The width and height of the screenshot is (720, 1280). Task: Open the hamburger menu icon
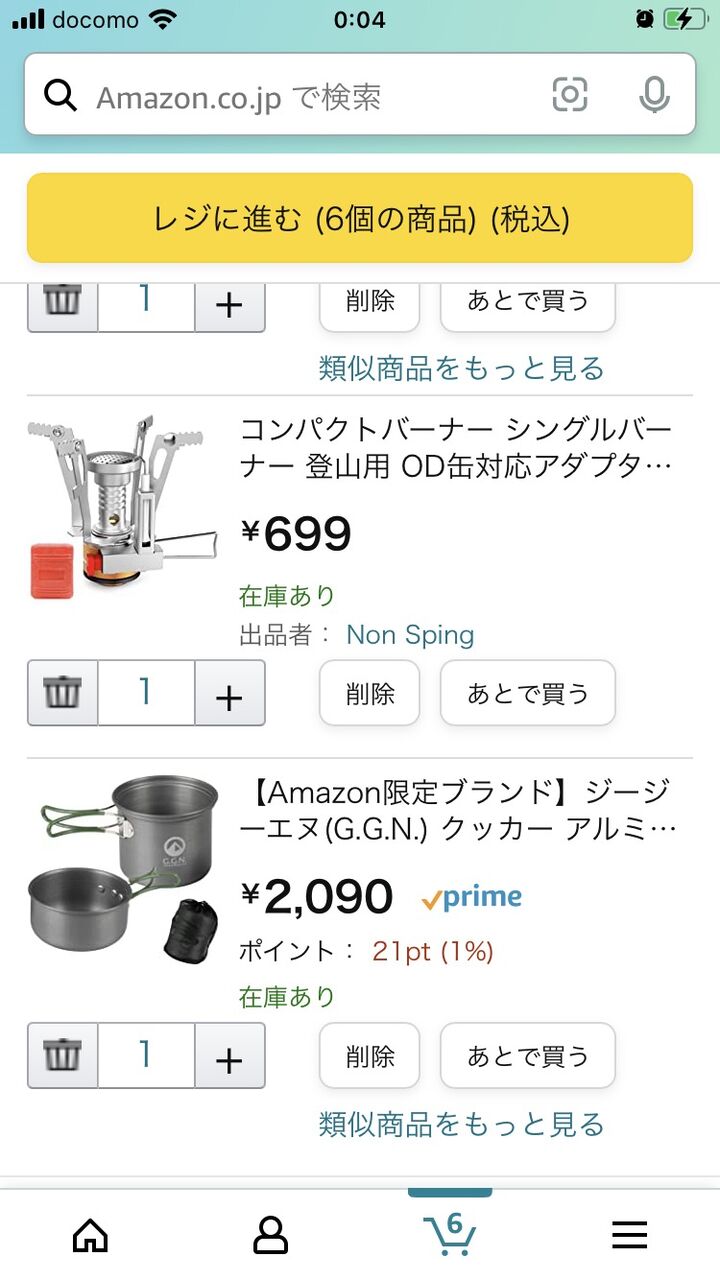(630, 1236)
